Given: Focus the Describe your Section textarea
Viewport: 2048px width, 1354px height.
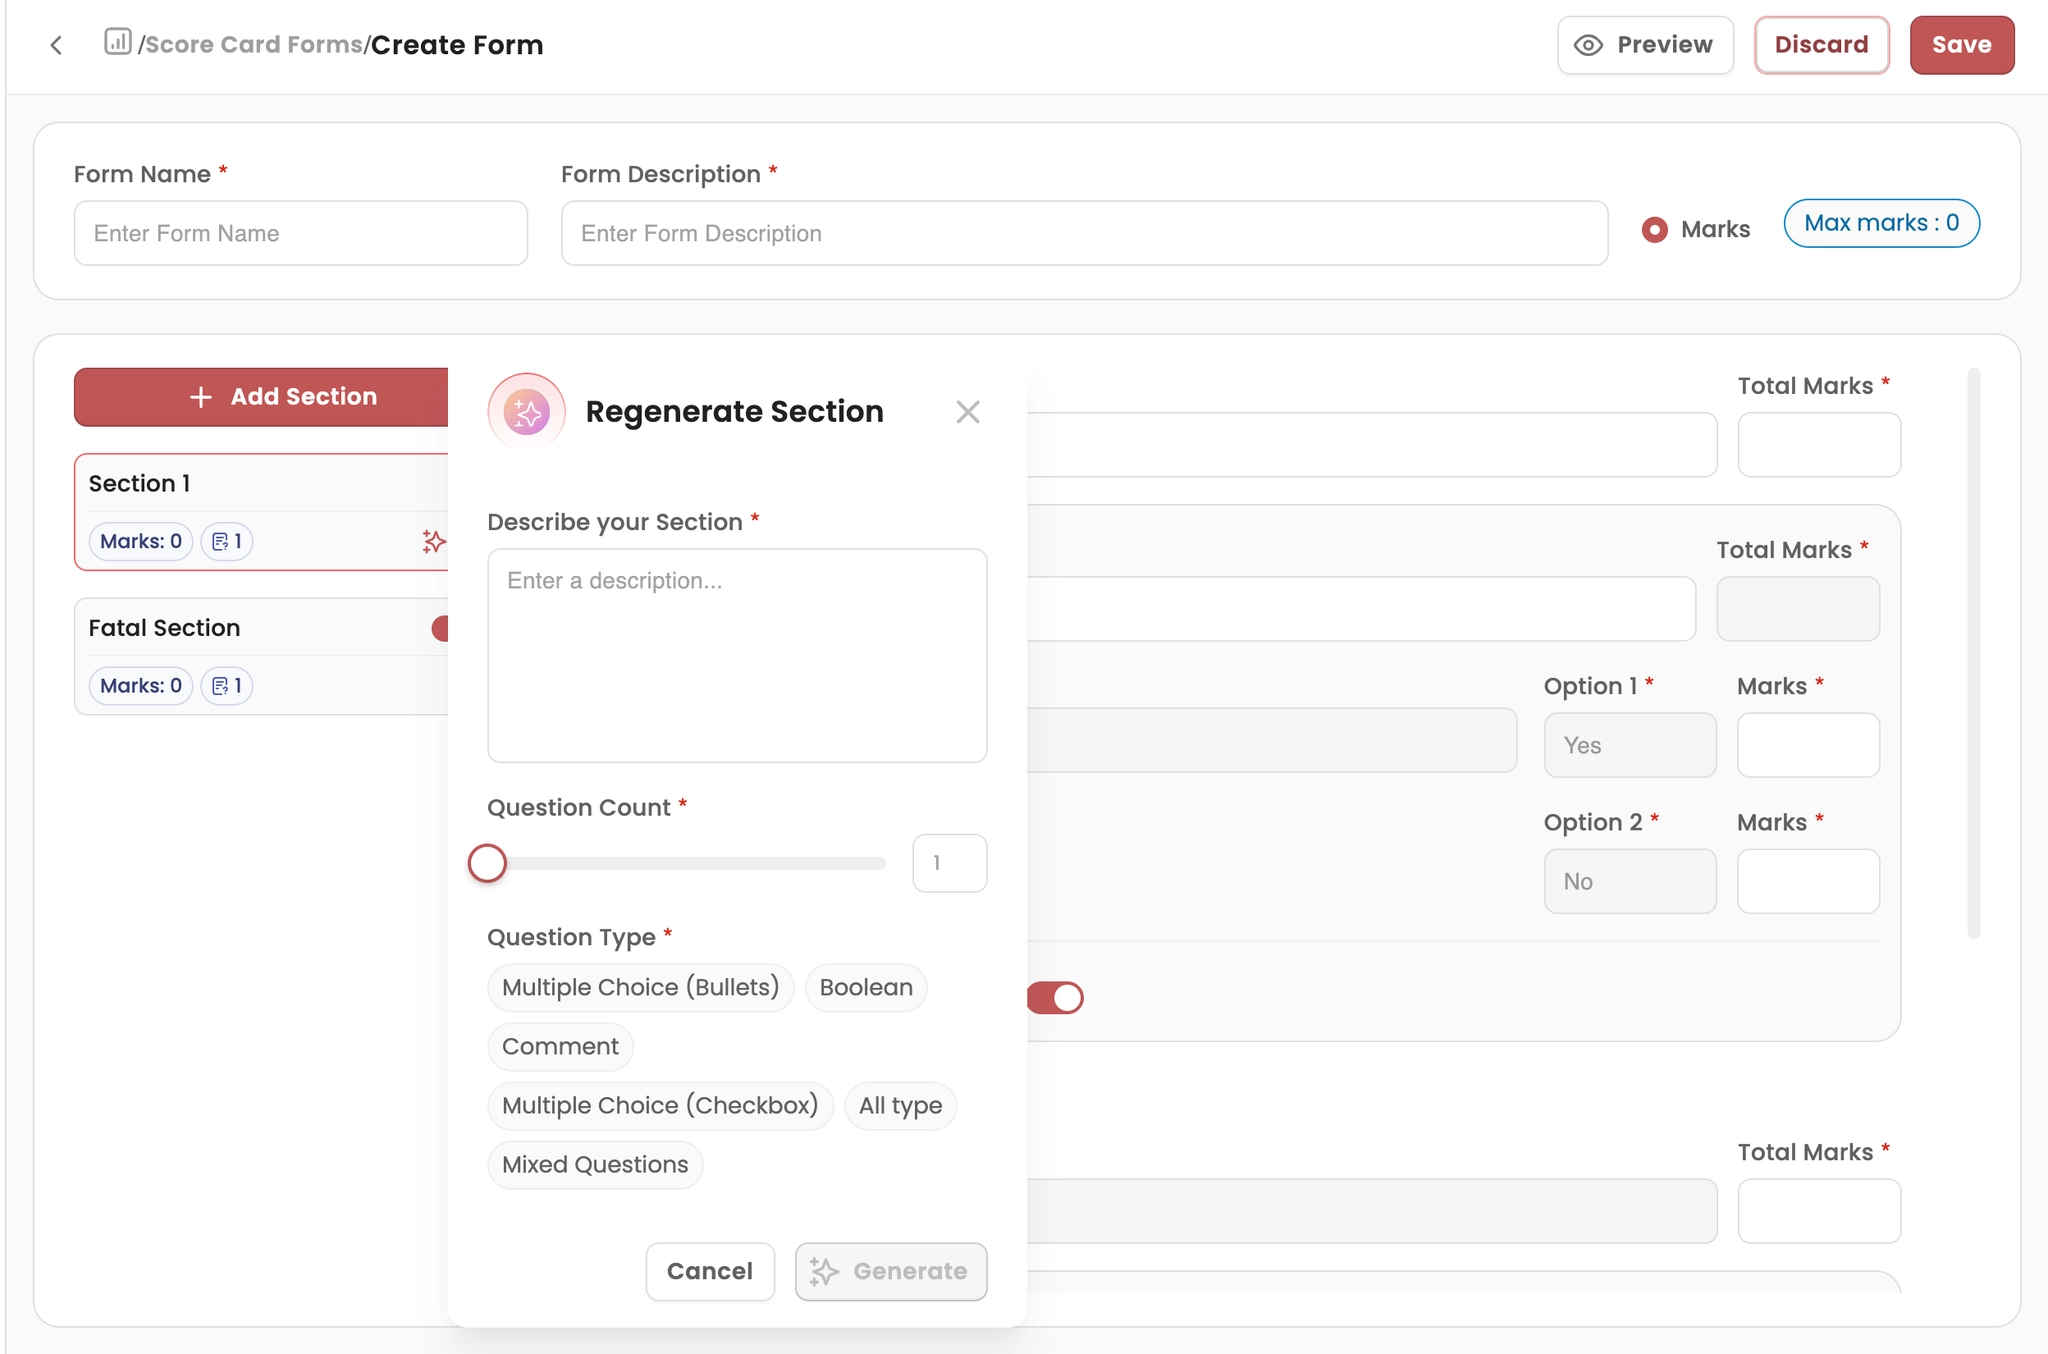Looking at the screenshot, I should pyautogui.click(x=737, y=655).
